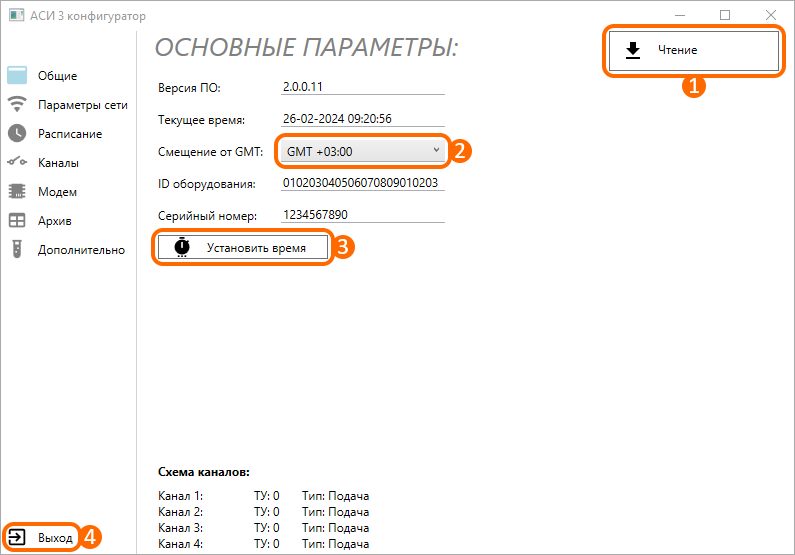Click the Канал 3: row label
This screenshot has width=795, height=555.
pyautogui.click(x=180, y=528)
